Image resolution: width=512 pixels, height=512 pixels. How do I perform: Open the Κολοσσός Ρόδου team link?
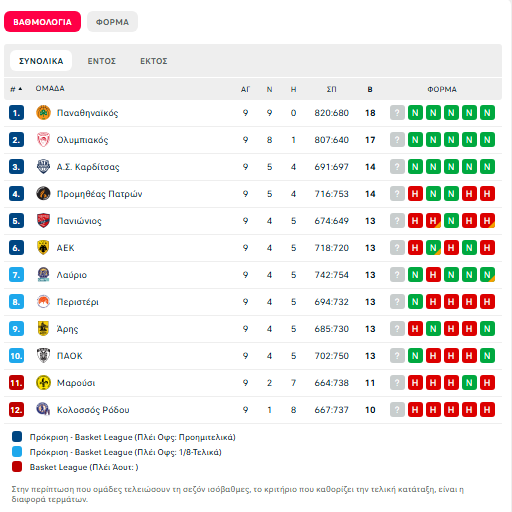pyautogui.click(x=93, y=410)
